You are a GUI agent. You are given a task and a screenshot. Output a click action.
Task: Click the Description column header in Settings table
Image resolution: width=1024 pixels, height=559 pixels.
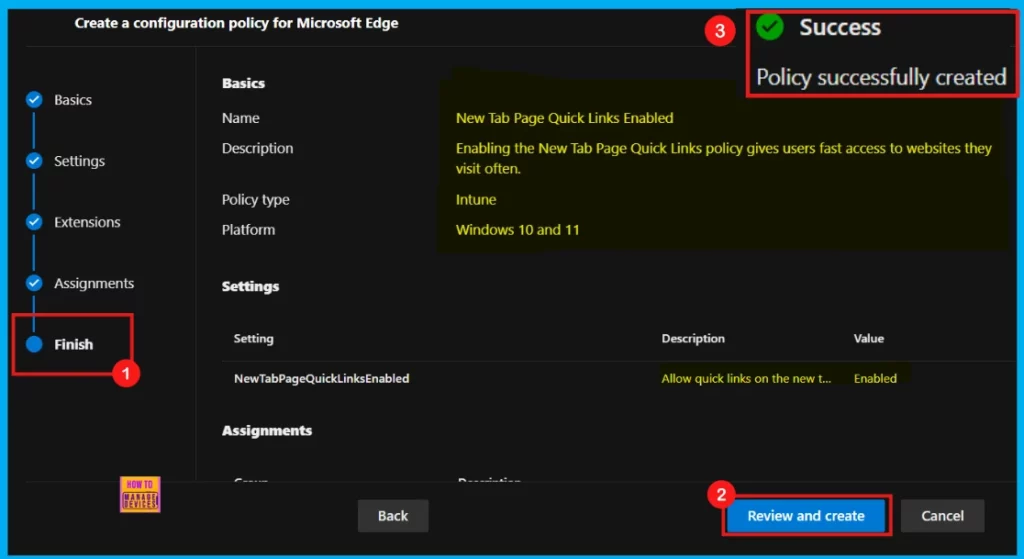pos(693,338)
